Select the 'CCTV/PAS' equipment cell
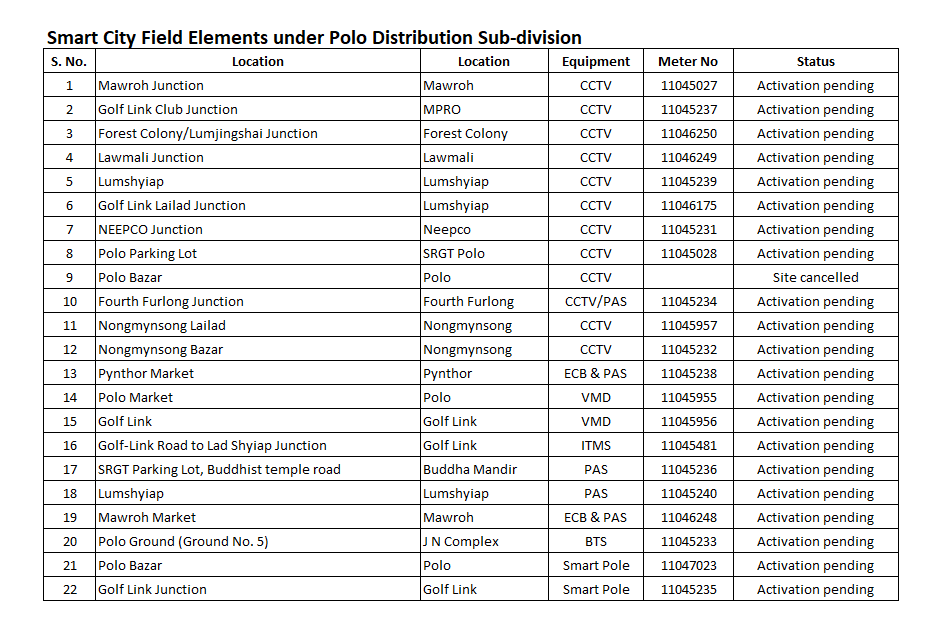946x625 pixels. point(595,301)
